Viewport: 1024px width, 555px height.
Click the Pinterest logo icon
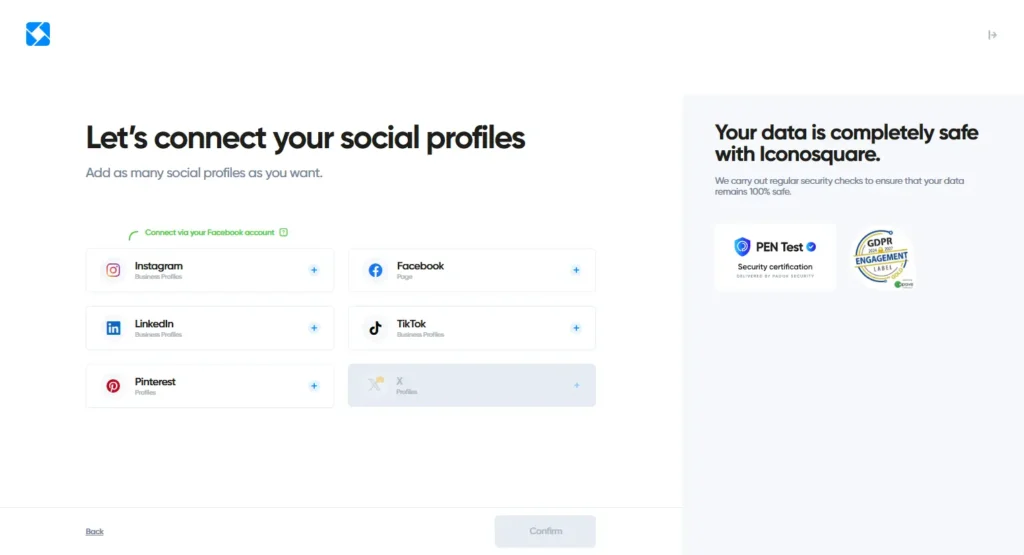[114, 386]
